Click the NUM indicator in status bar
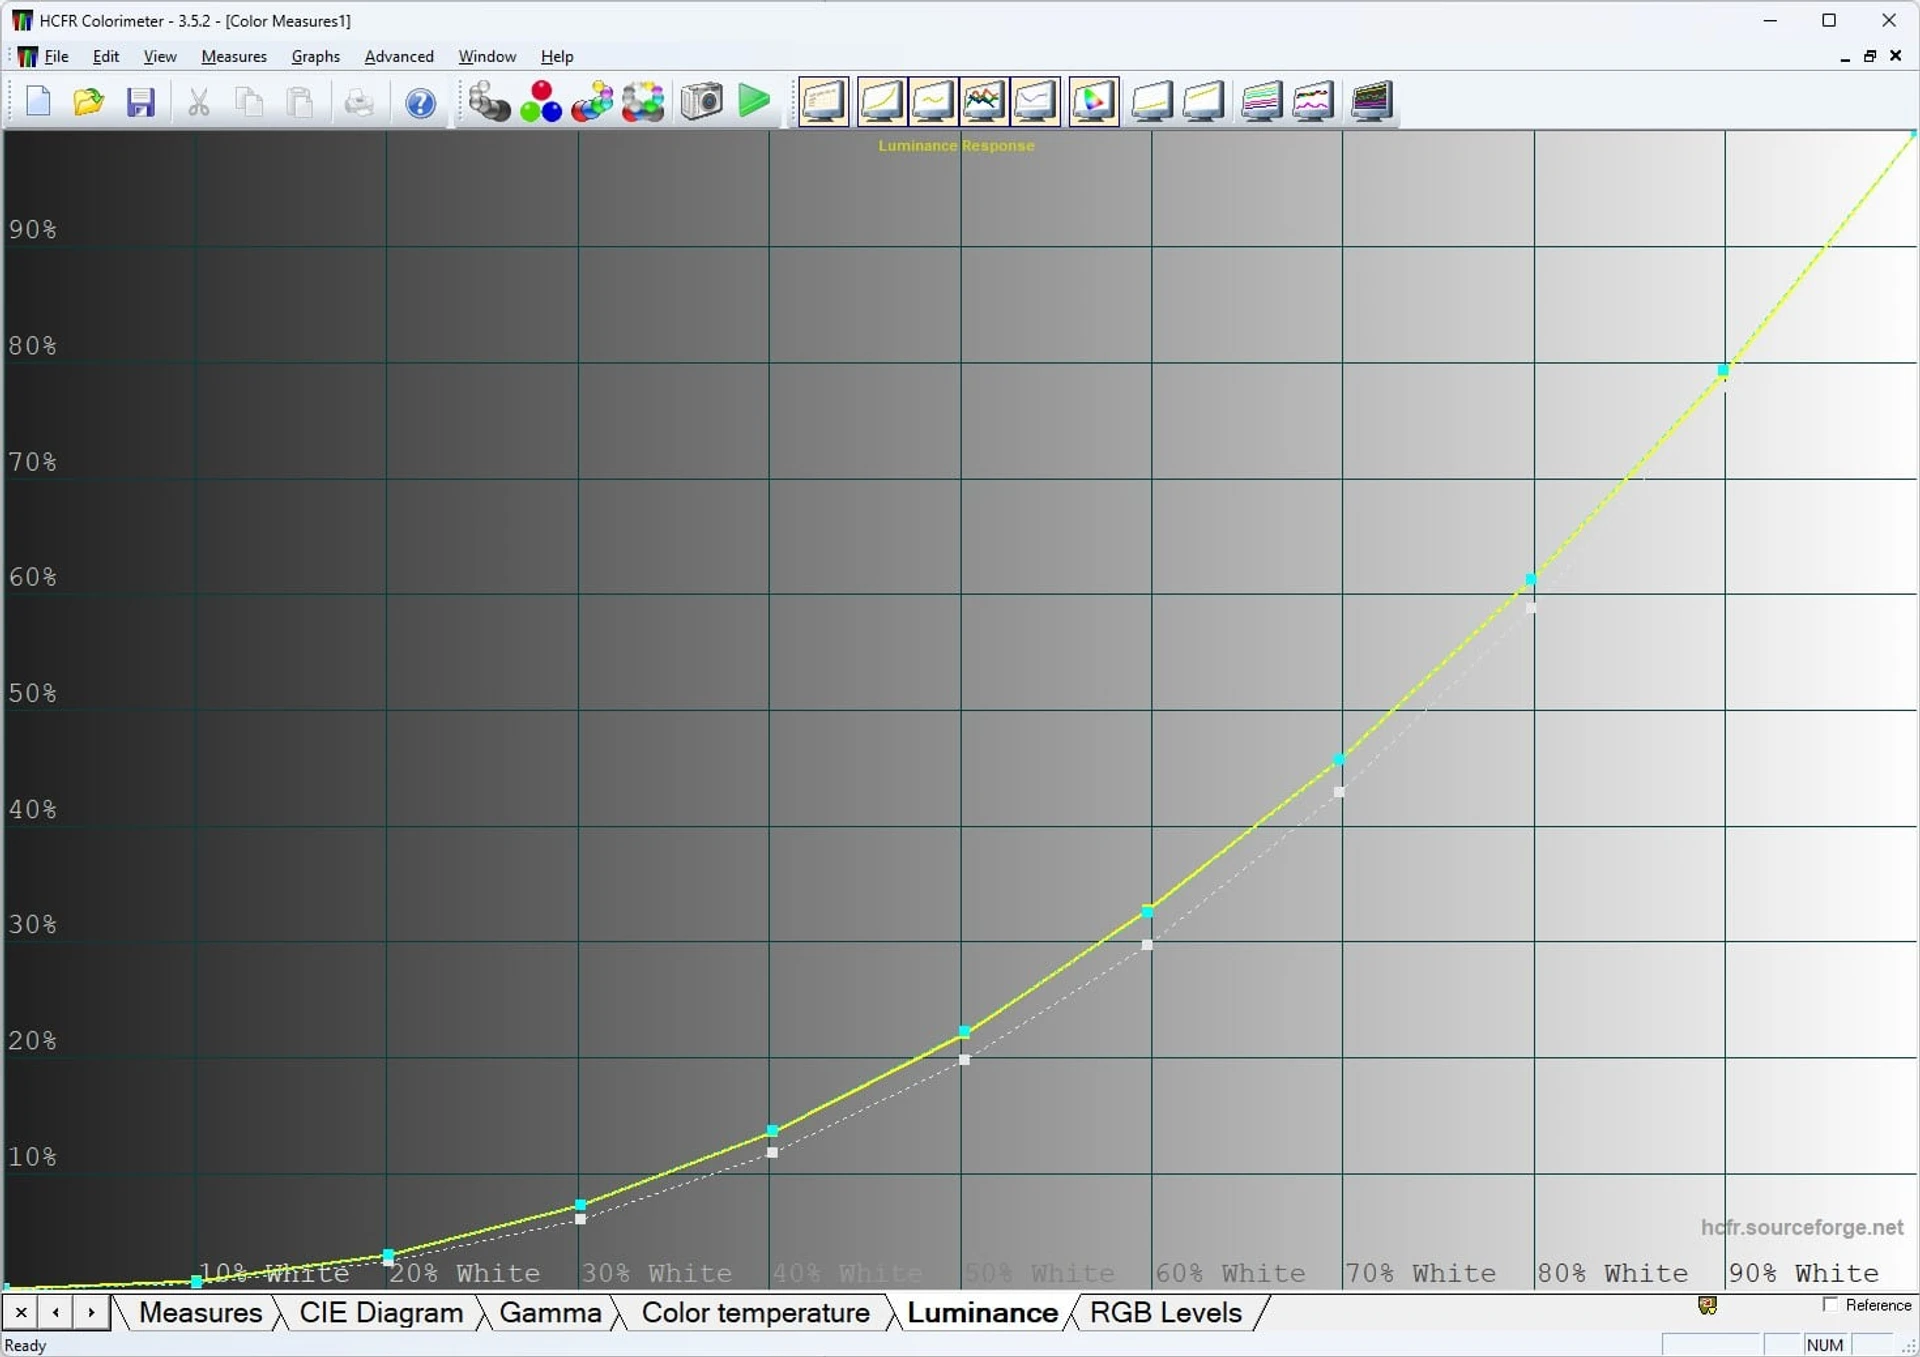1920x1357 pixels. (1825, 1345)
